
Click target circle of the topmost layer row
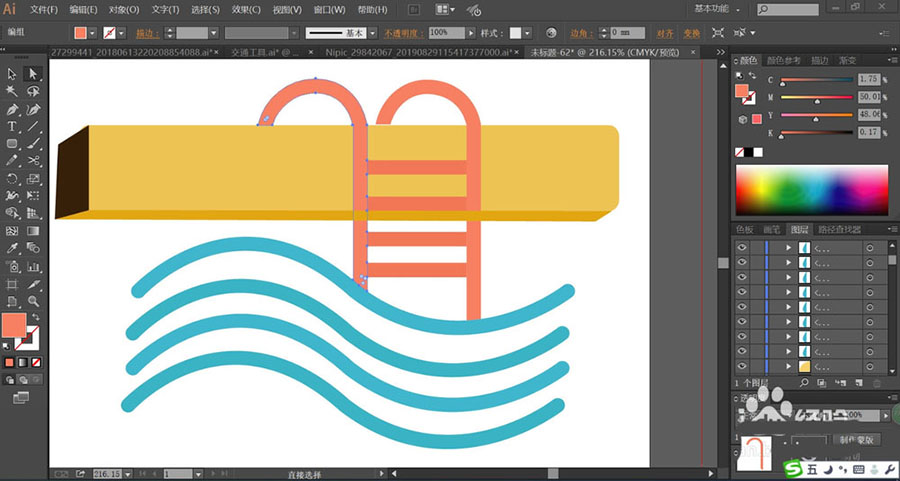point(870,247)
